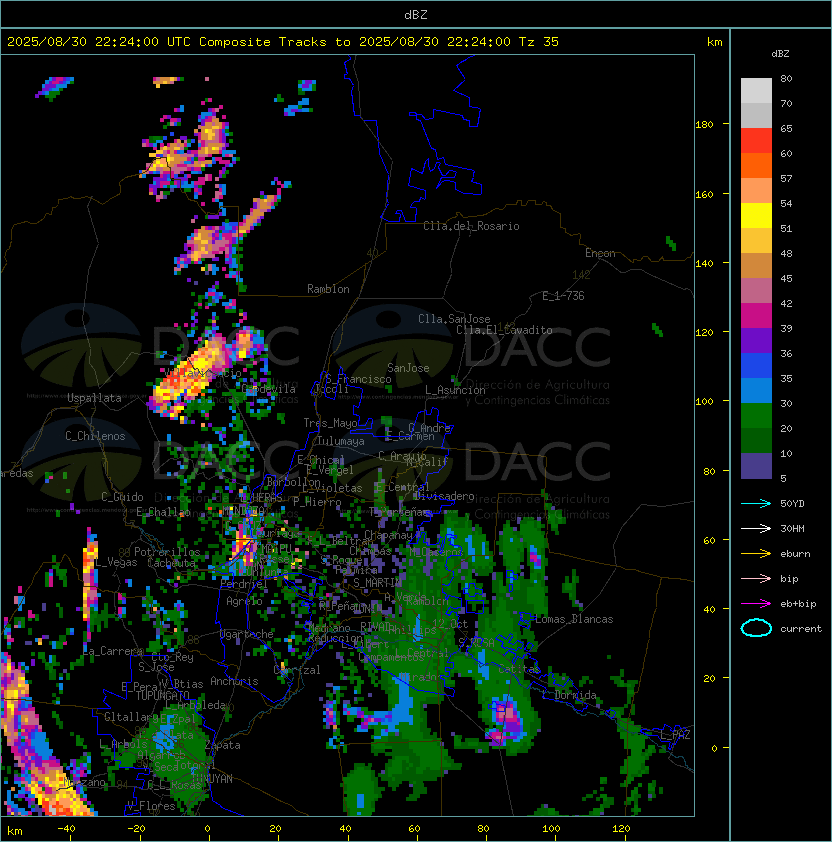The height and width of the screenshot is (842, 832).
Task: Click the magenta eb+bip arrow legend icon
Action: pos(756,604)
